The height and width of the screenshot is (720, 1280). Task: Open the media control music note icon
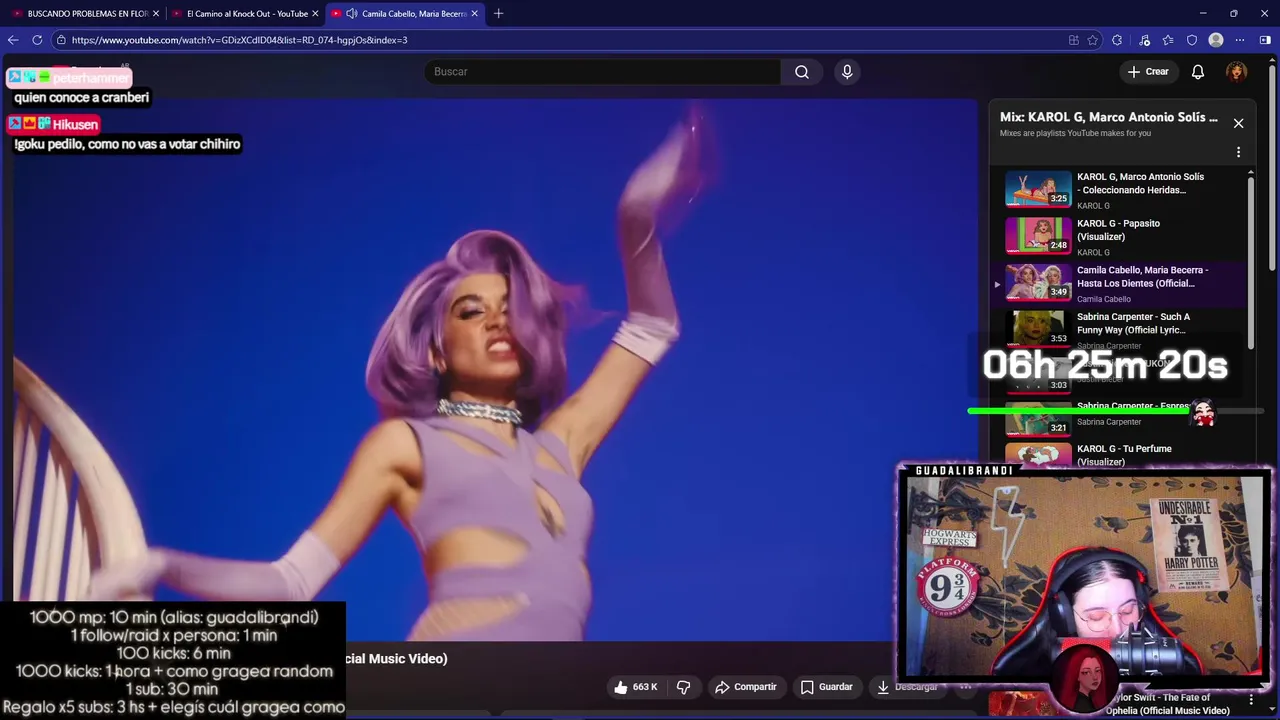click(x=1144, y=40)
